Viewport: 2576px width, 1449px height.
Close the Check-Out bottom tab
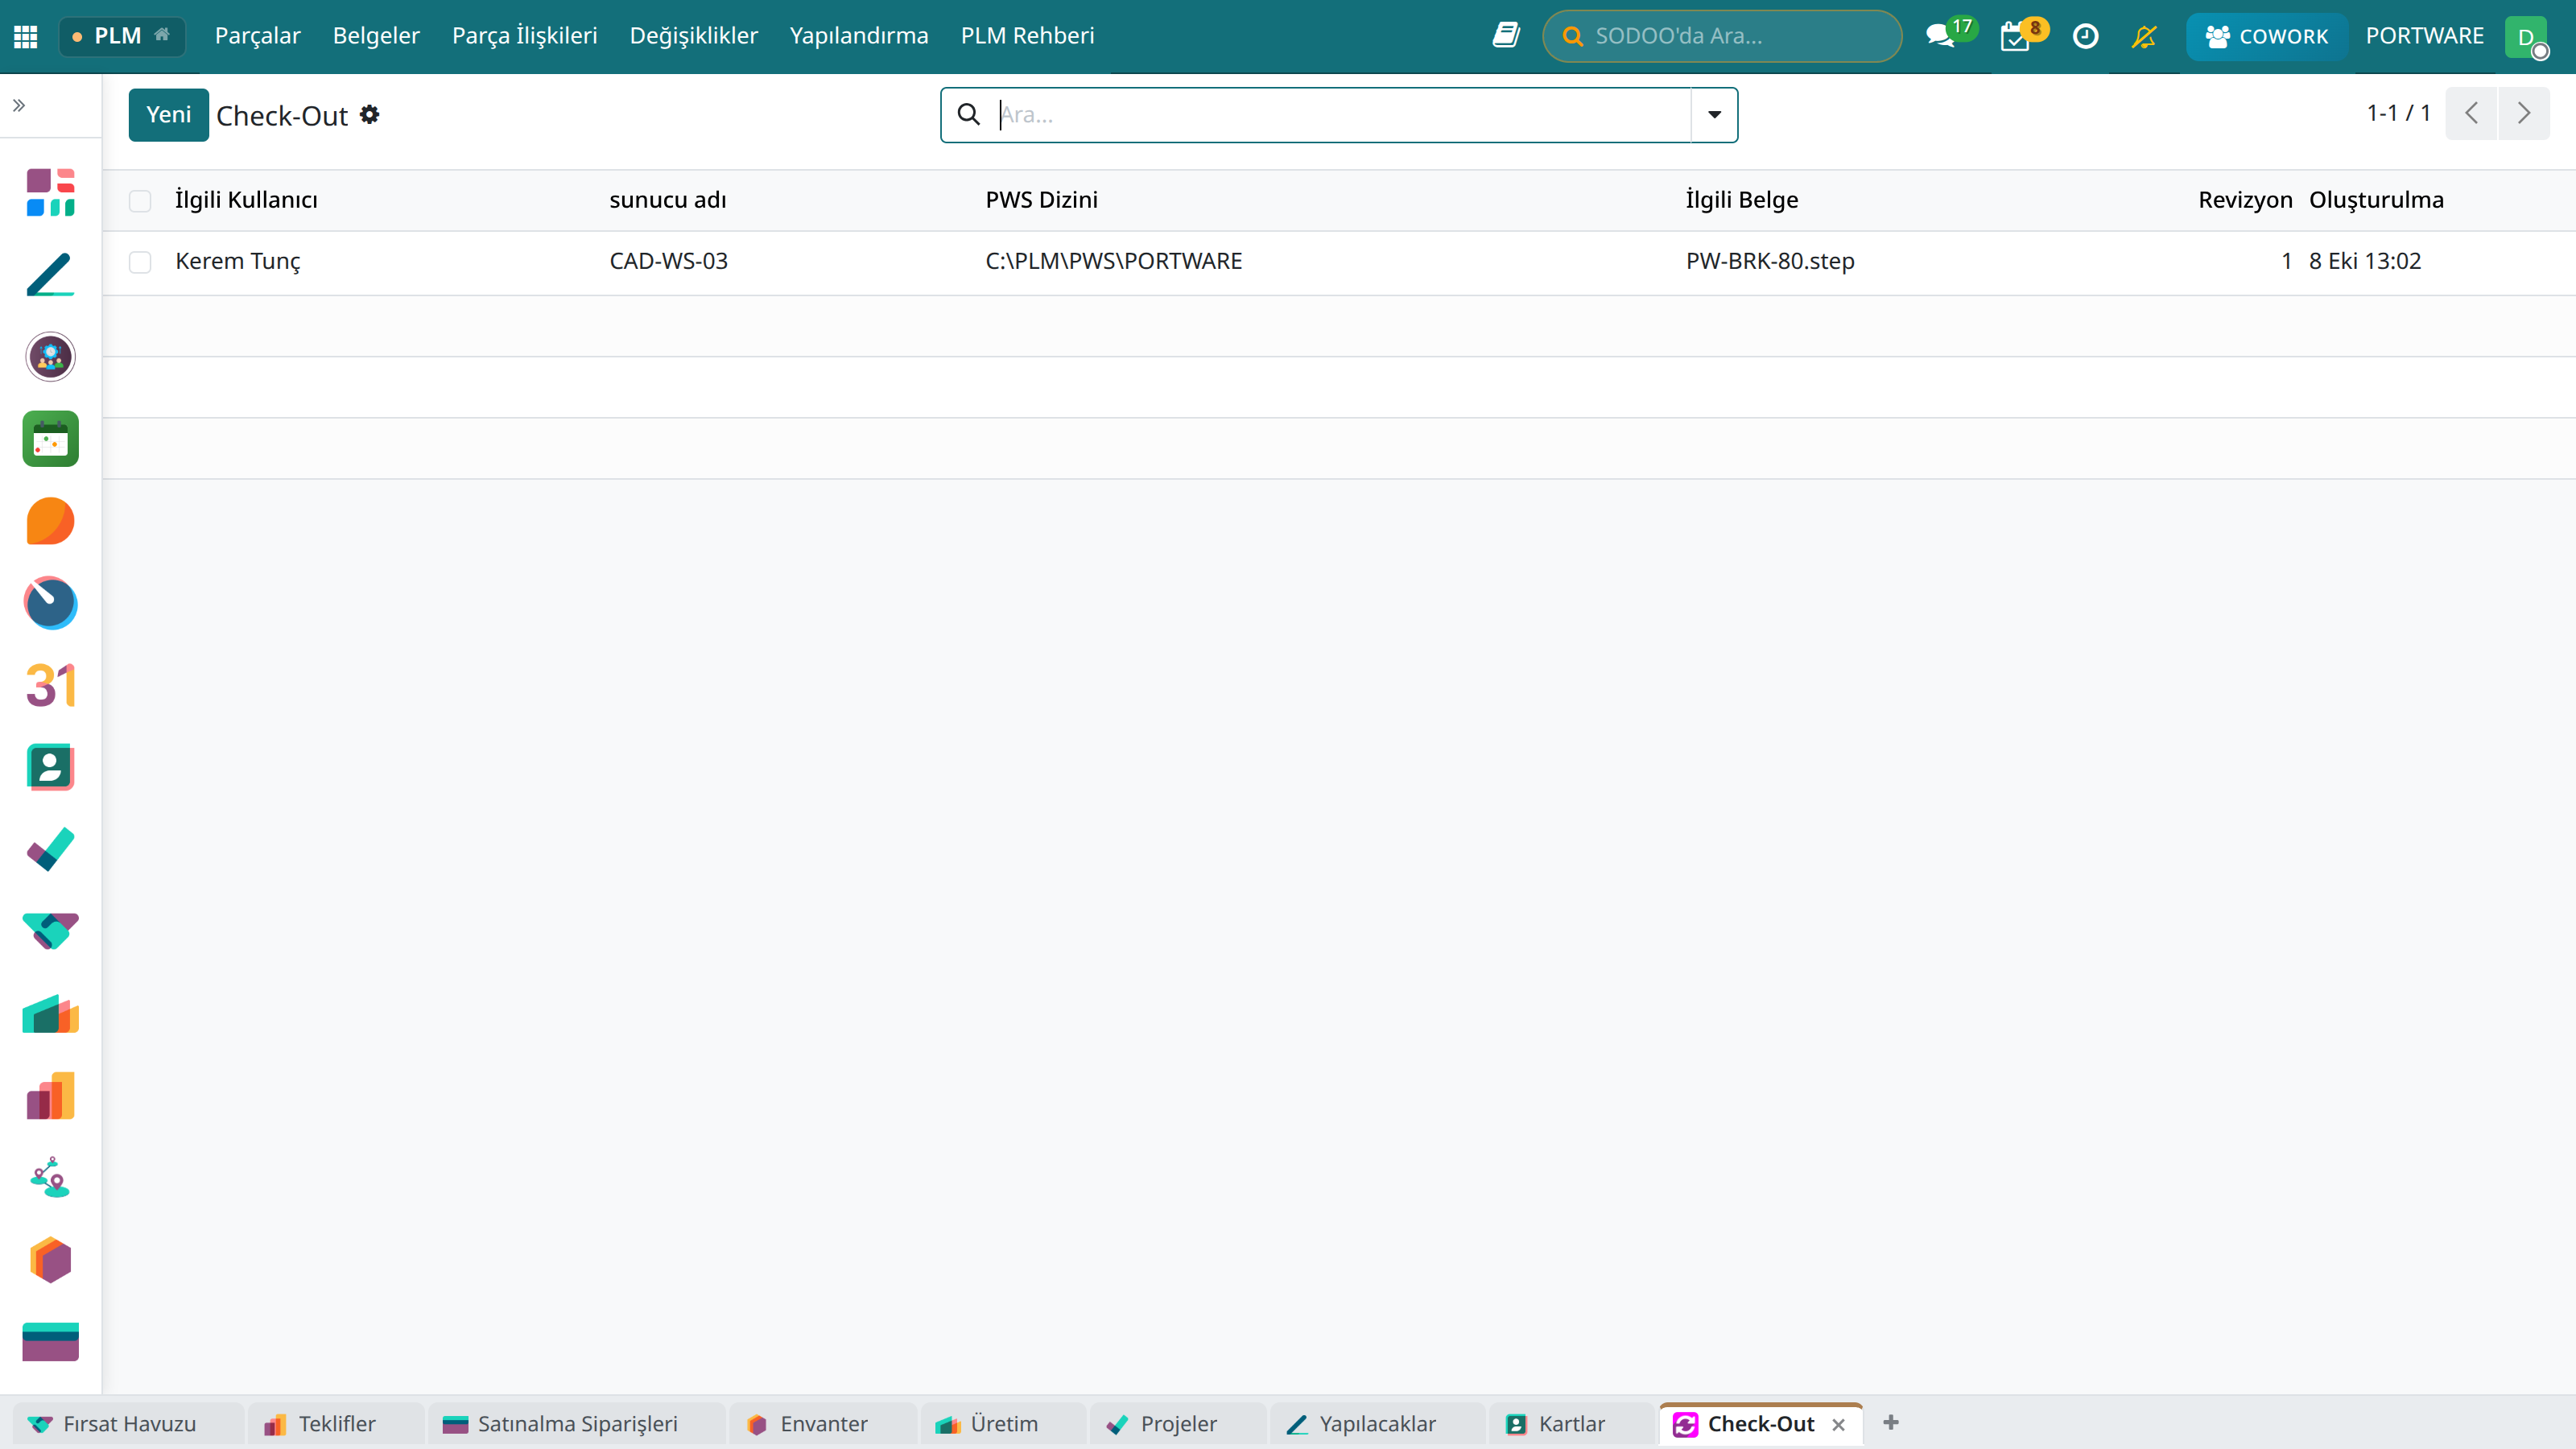[x=1838, y=1425]
